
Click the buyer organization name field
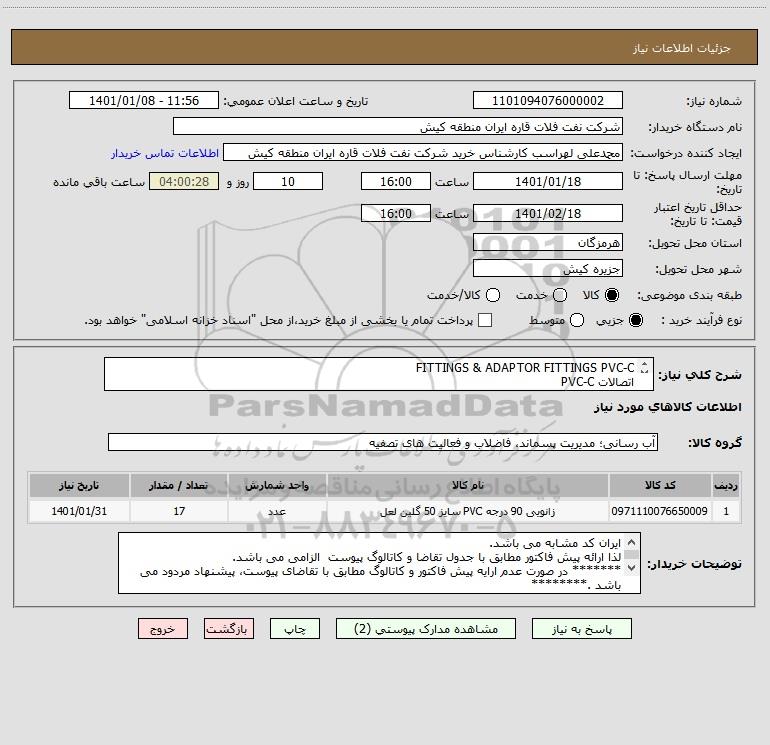(x=398, y=127)
